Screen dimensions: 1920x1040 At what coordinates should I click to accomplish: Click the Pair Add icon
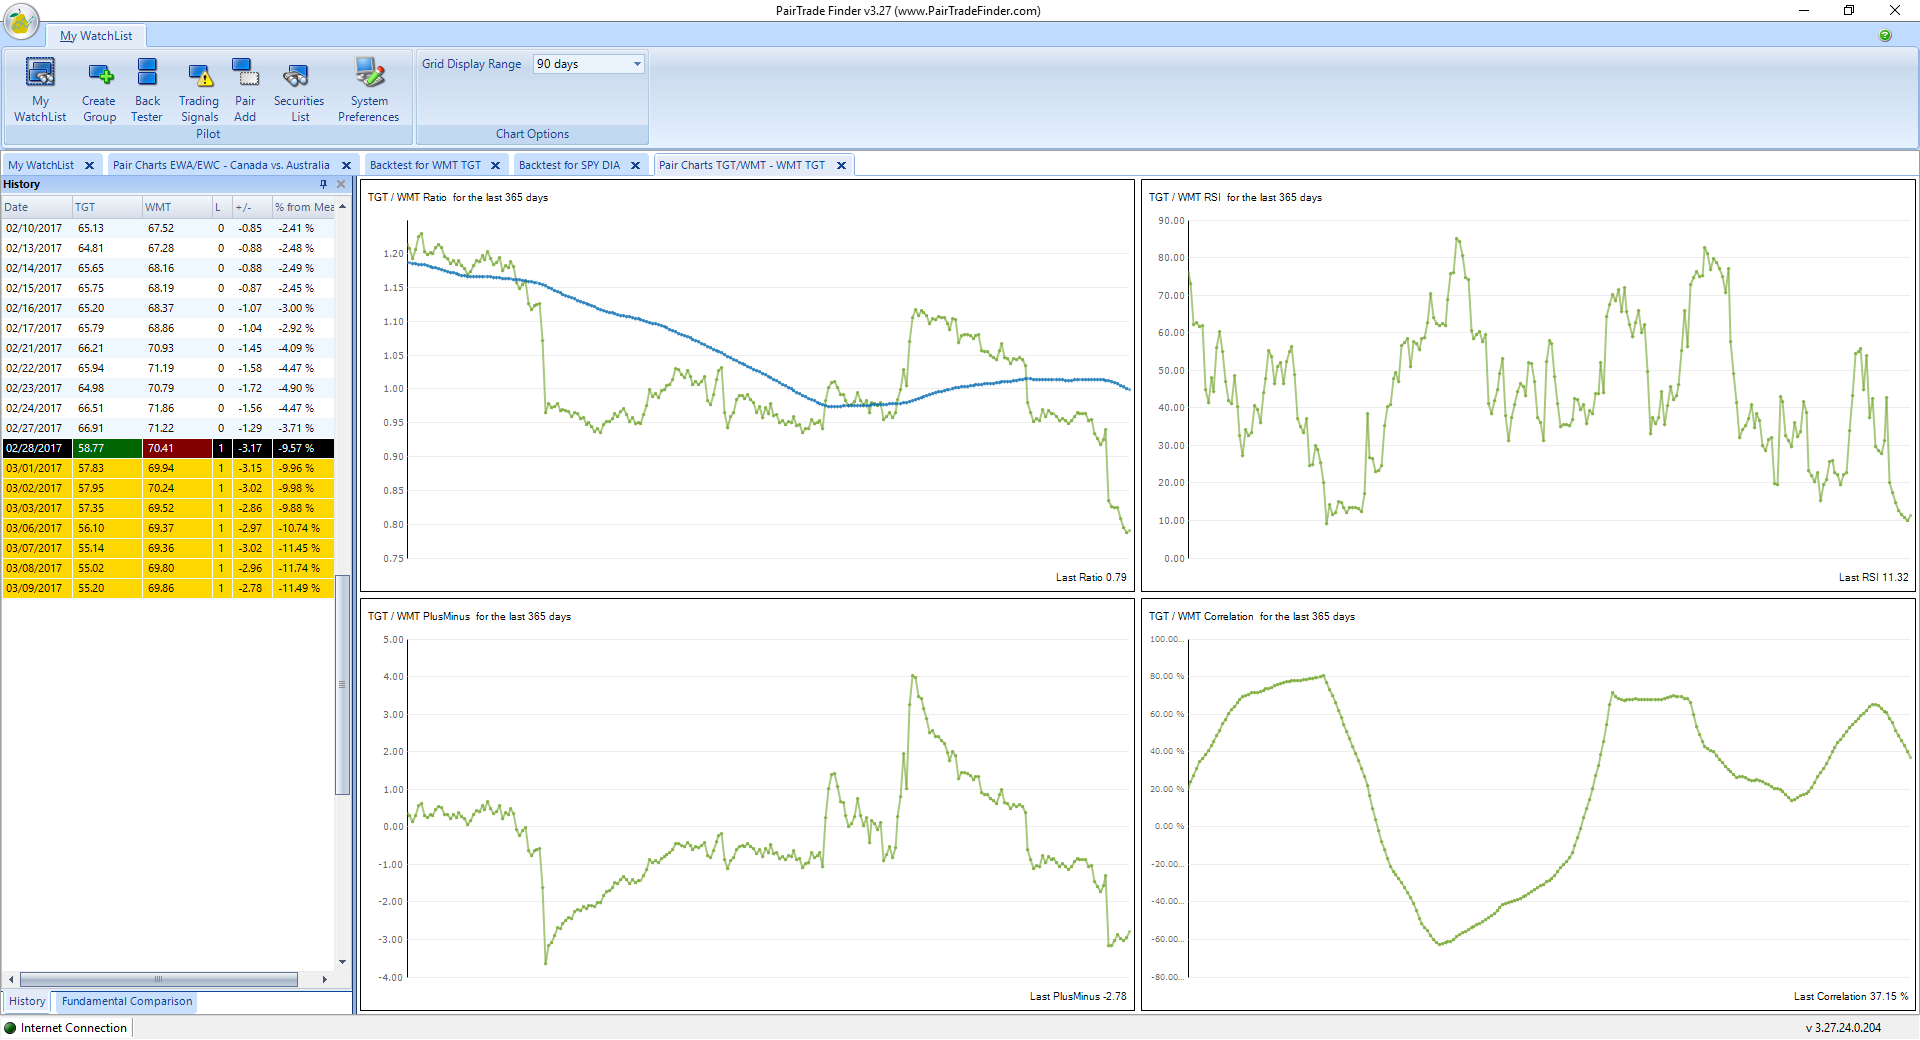point(245,90)
